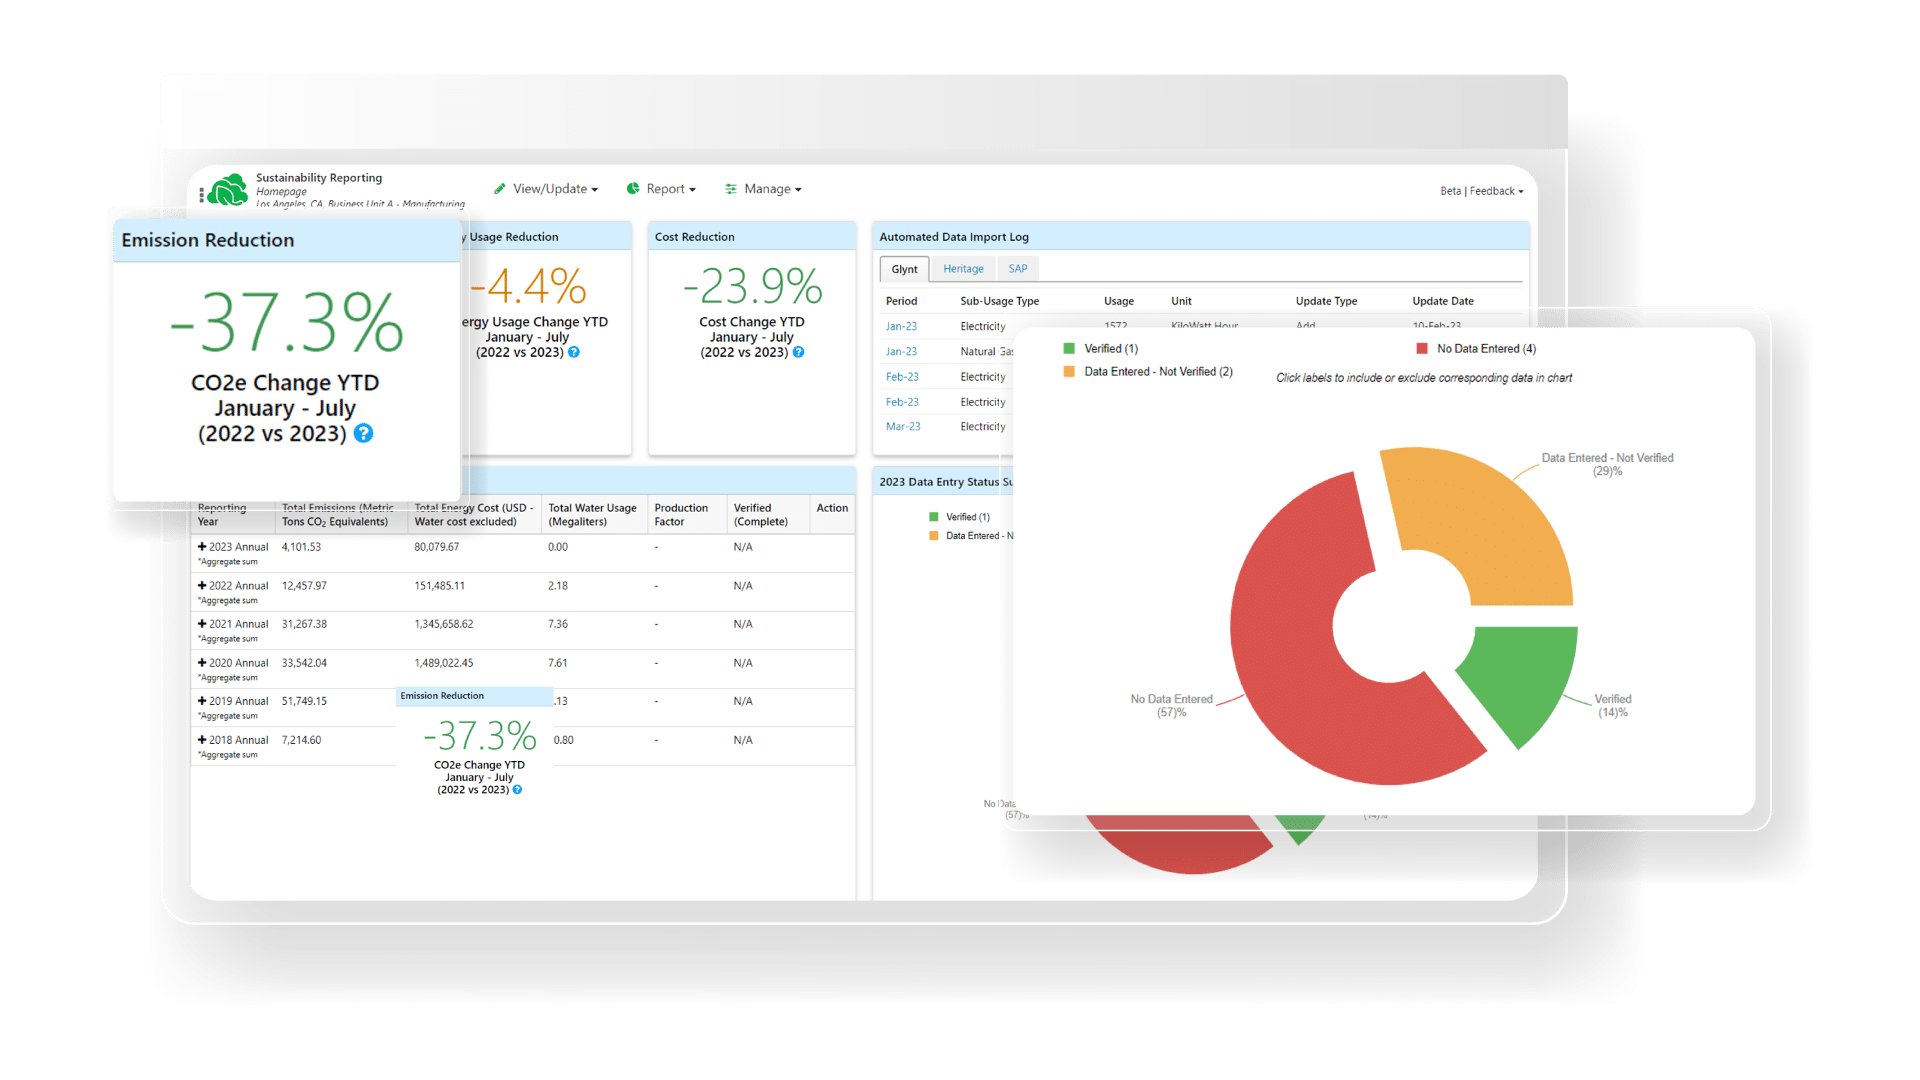Click energy cost value 1,489,022.45
The image size is (1920, 1080).
tap(444, 663)
